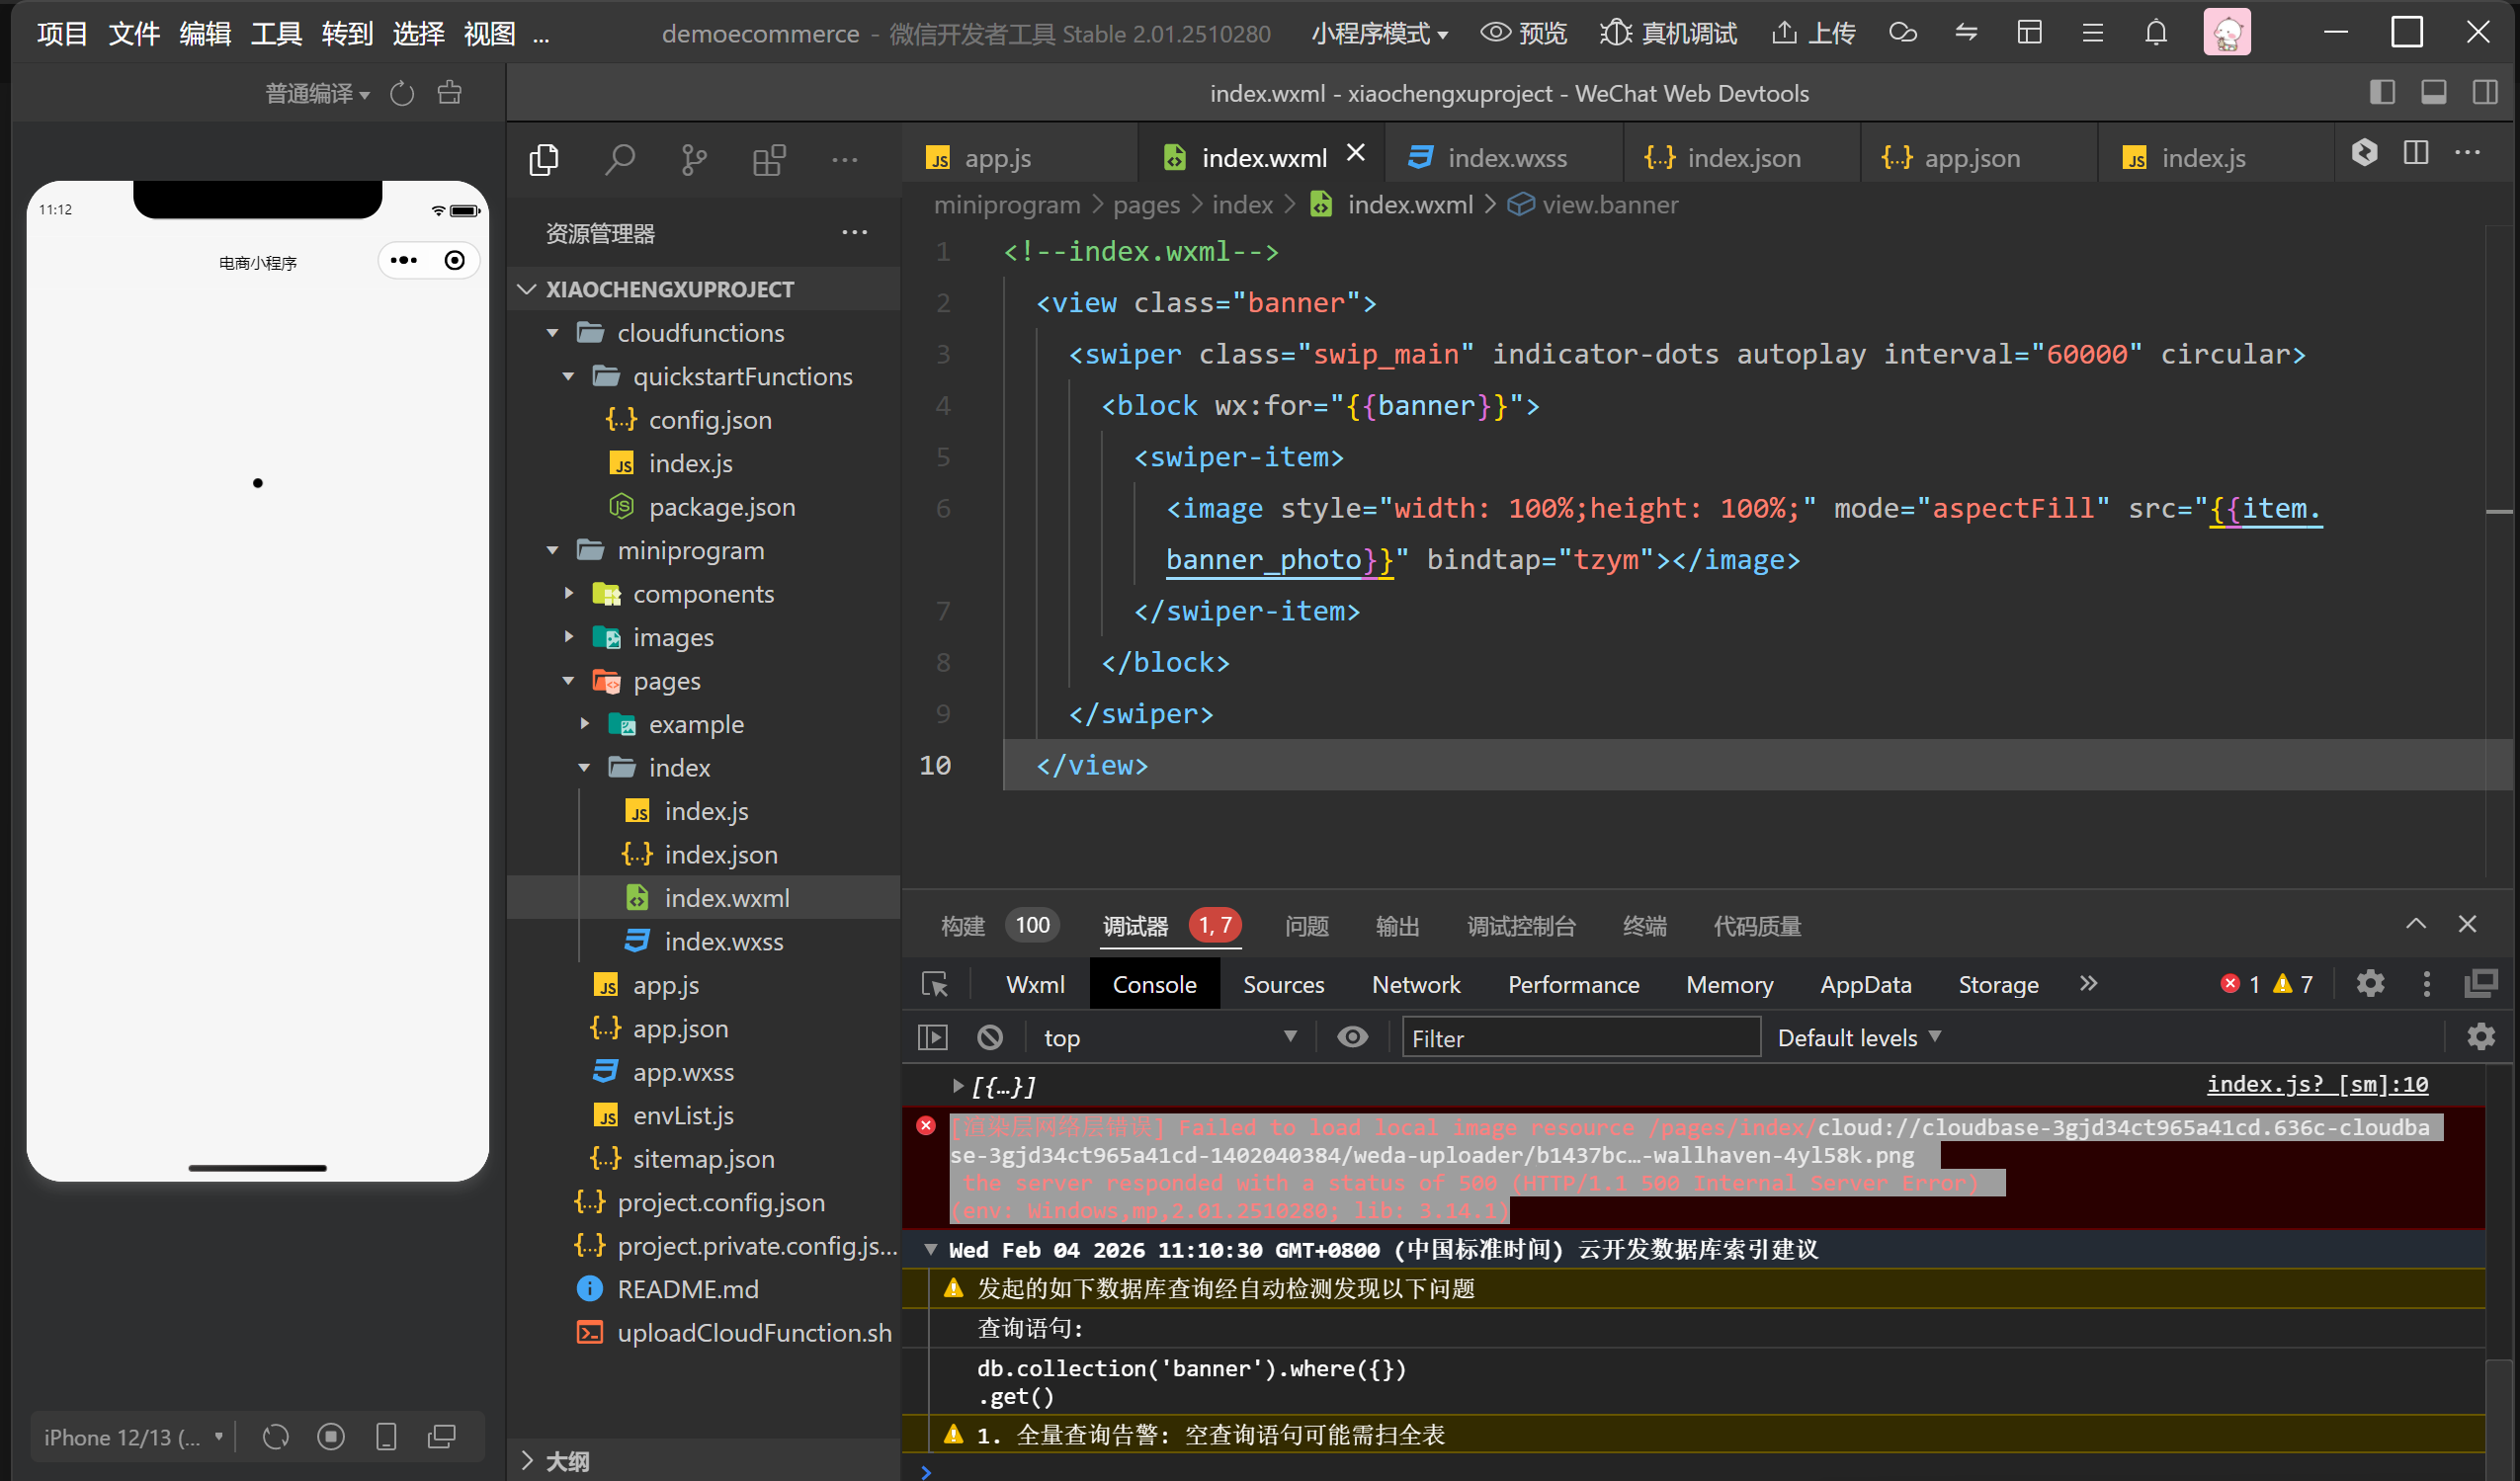Viewport: 2520px width, 1481px height.
Task: Open the index.js? [sm]:10 source link
Action: pyautogui.click(x=2317, y=1084)
